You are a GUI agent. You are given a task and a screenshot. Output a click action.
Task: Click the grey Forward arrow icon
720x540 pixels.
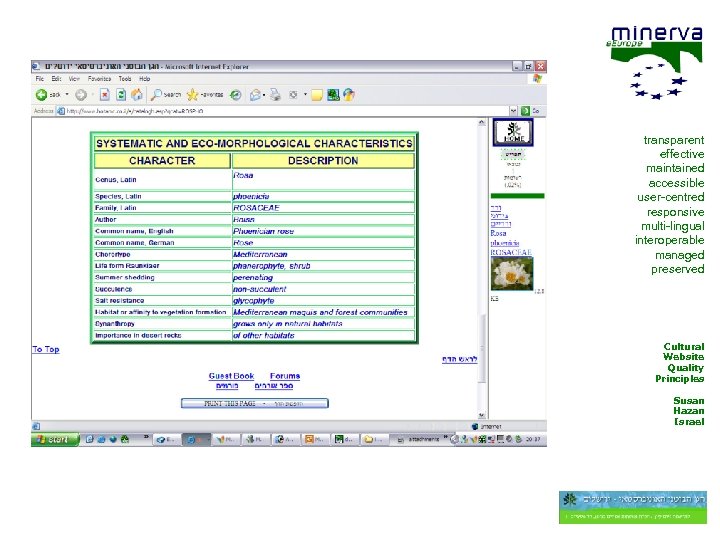[x=81, y=95]
